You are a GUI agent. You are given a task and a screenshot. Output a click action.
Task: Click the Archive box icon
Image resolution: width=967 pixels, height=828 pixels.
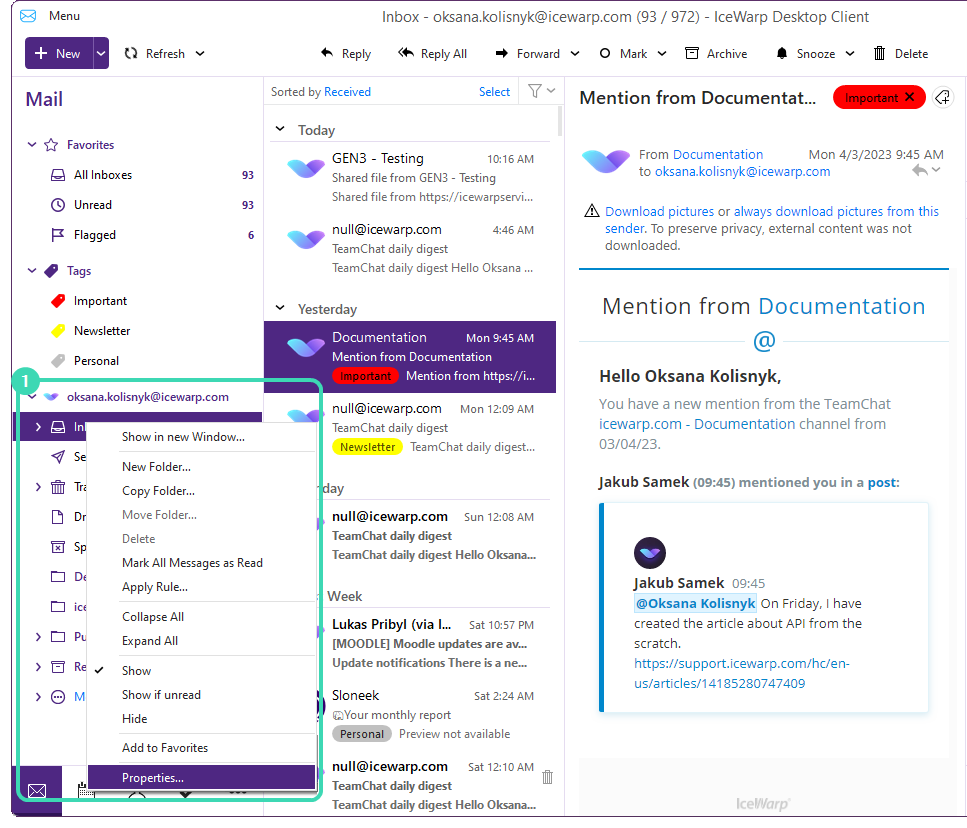pos(692,54)
